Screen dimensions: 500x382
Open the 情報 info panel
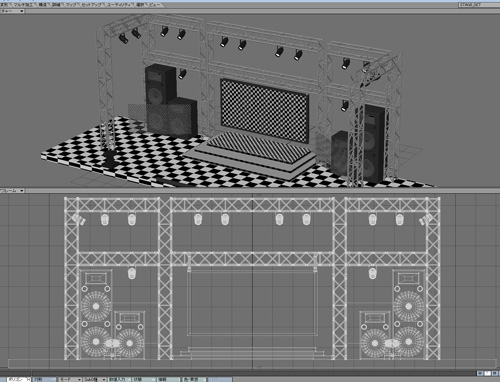pyautogui.click(x=168, y=379)
